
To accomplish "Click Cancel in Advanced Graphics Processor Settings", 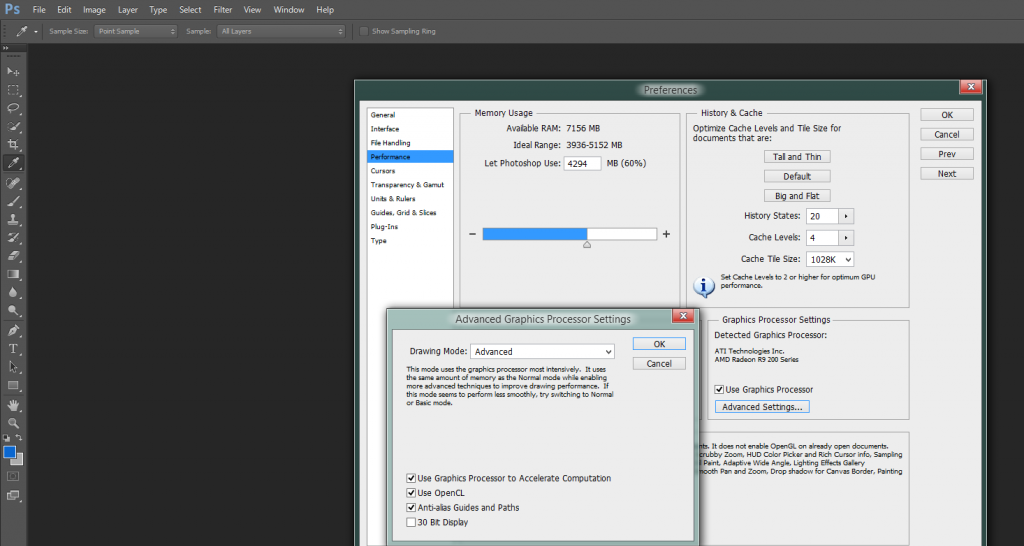I will (659, 364).
